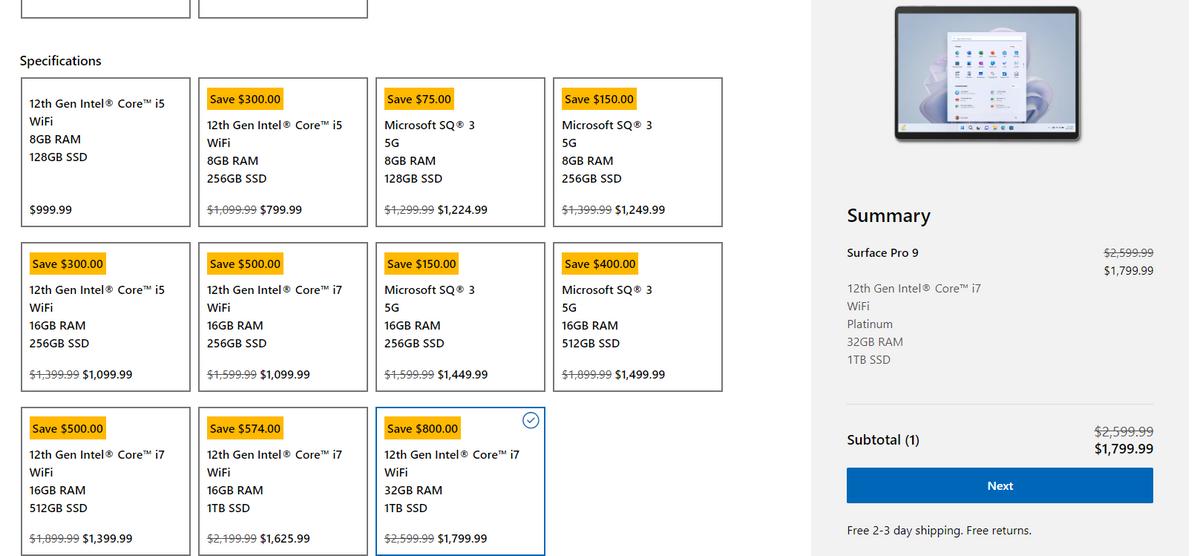Click the Save $400.00 badge
This screenshot has width=1200, height=556.
coord(600,264)
